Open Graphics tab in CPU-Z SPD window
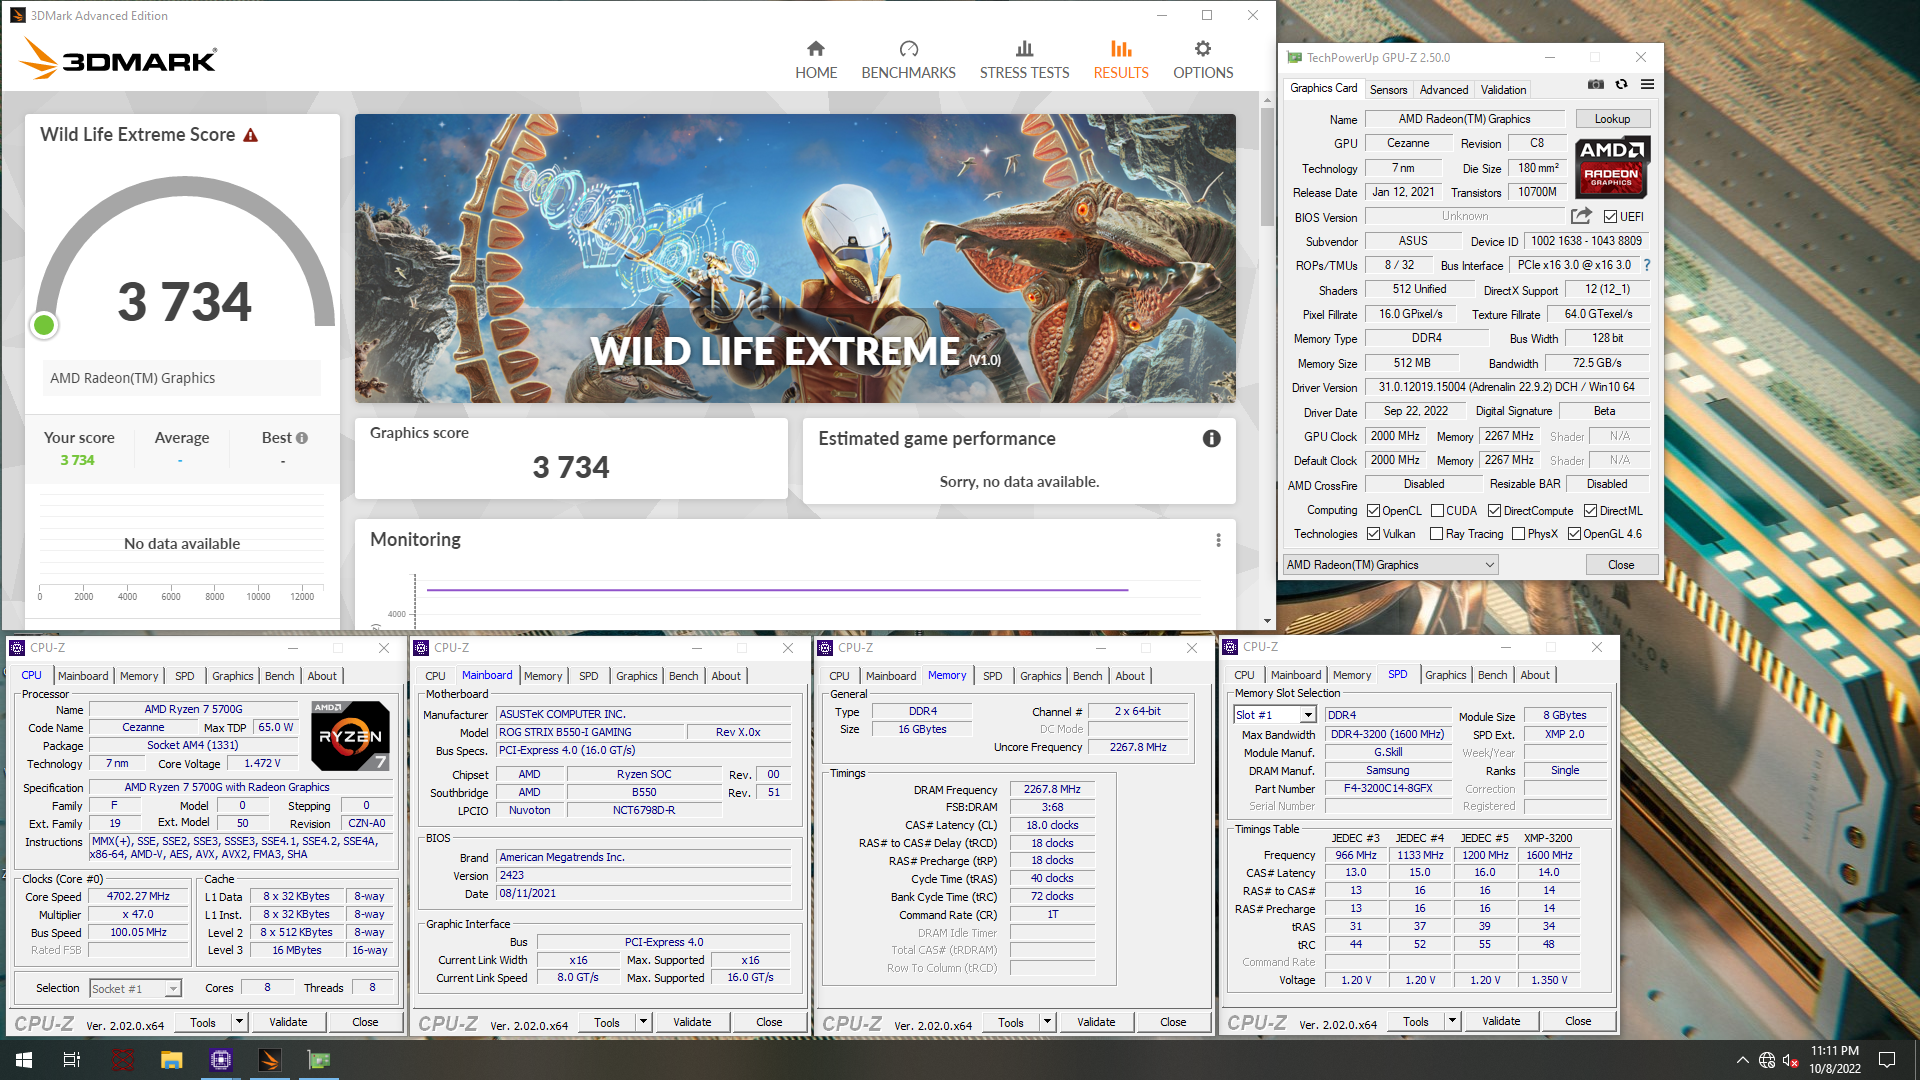 (1445, 675)
